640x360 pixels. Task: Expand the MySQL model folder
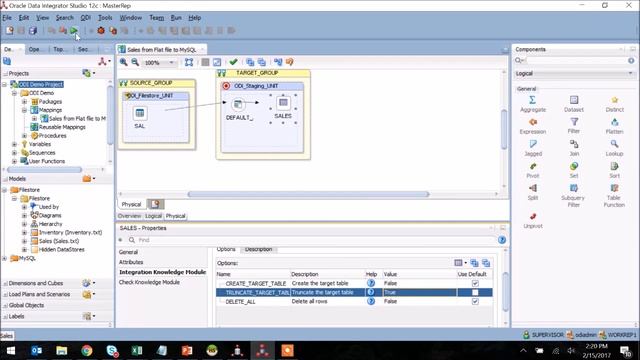point(4,258)
